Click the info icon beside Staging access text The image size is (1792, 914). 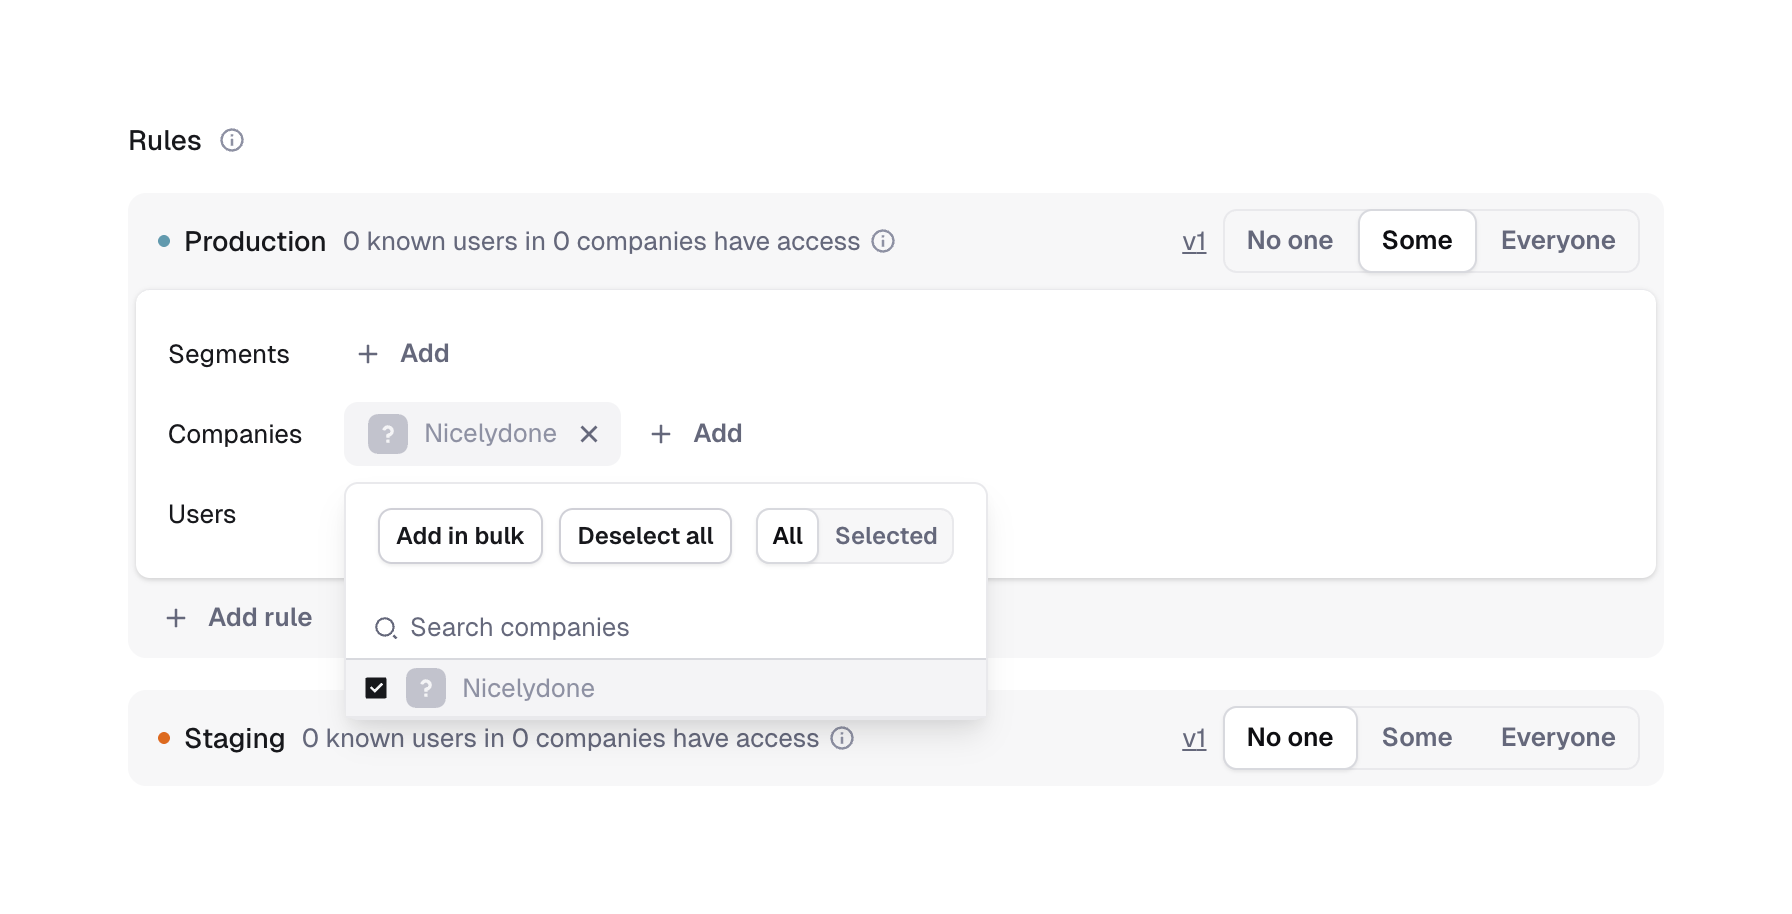coord(842,738)
